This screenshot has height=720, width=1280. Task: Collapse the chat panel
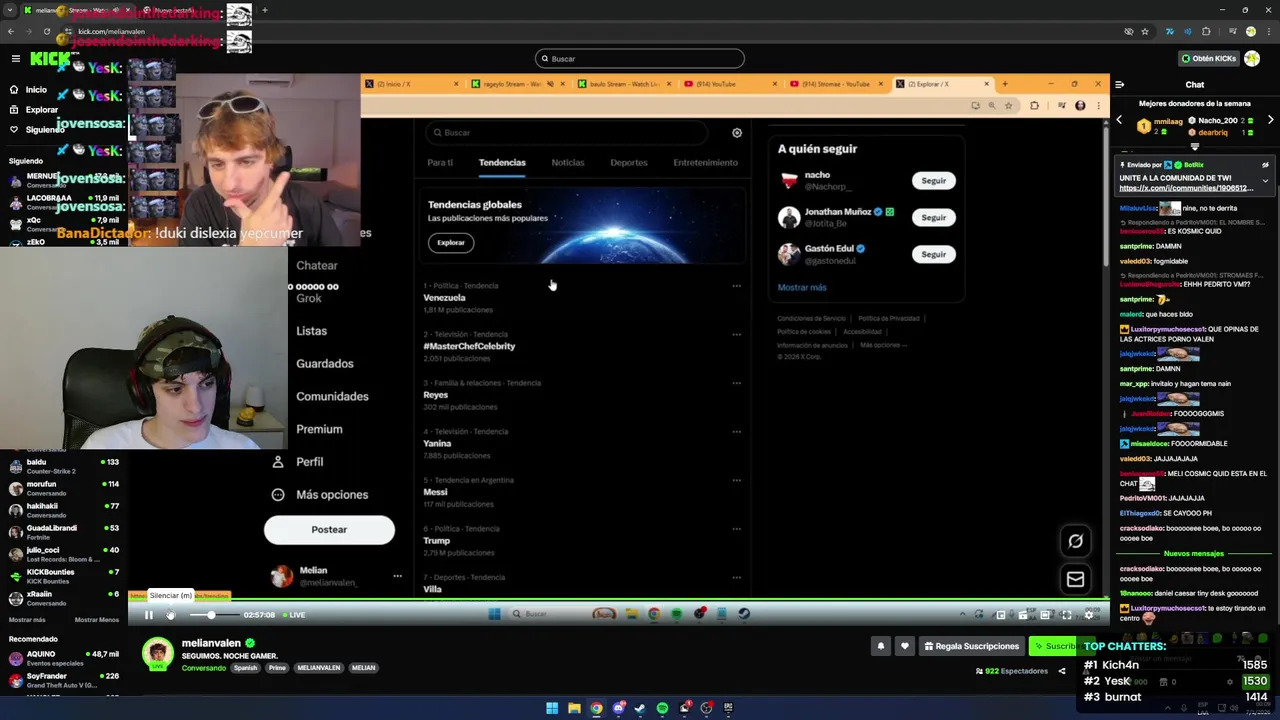[x=1119, y=85]
